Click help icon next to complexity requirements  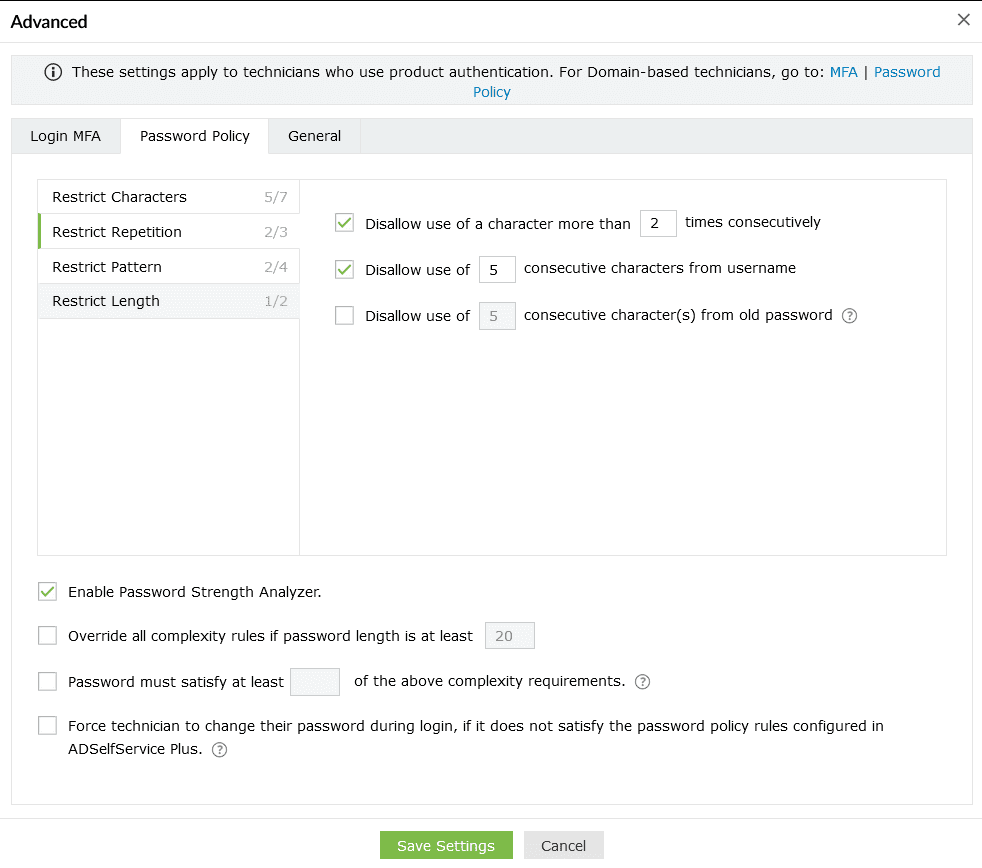(x=643, y=682)
